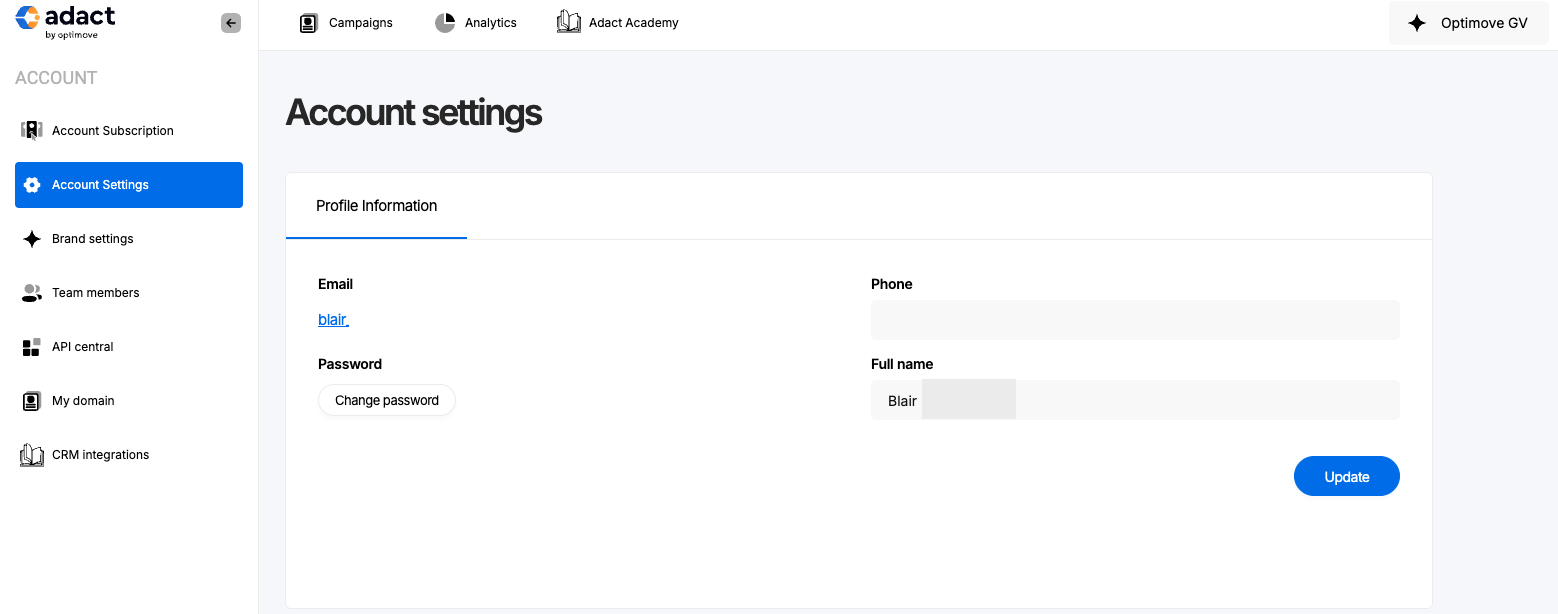Click the Full name input field

coord(1134,399)
